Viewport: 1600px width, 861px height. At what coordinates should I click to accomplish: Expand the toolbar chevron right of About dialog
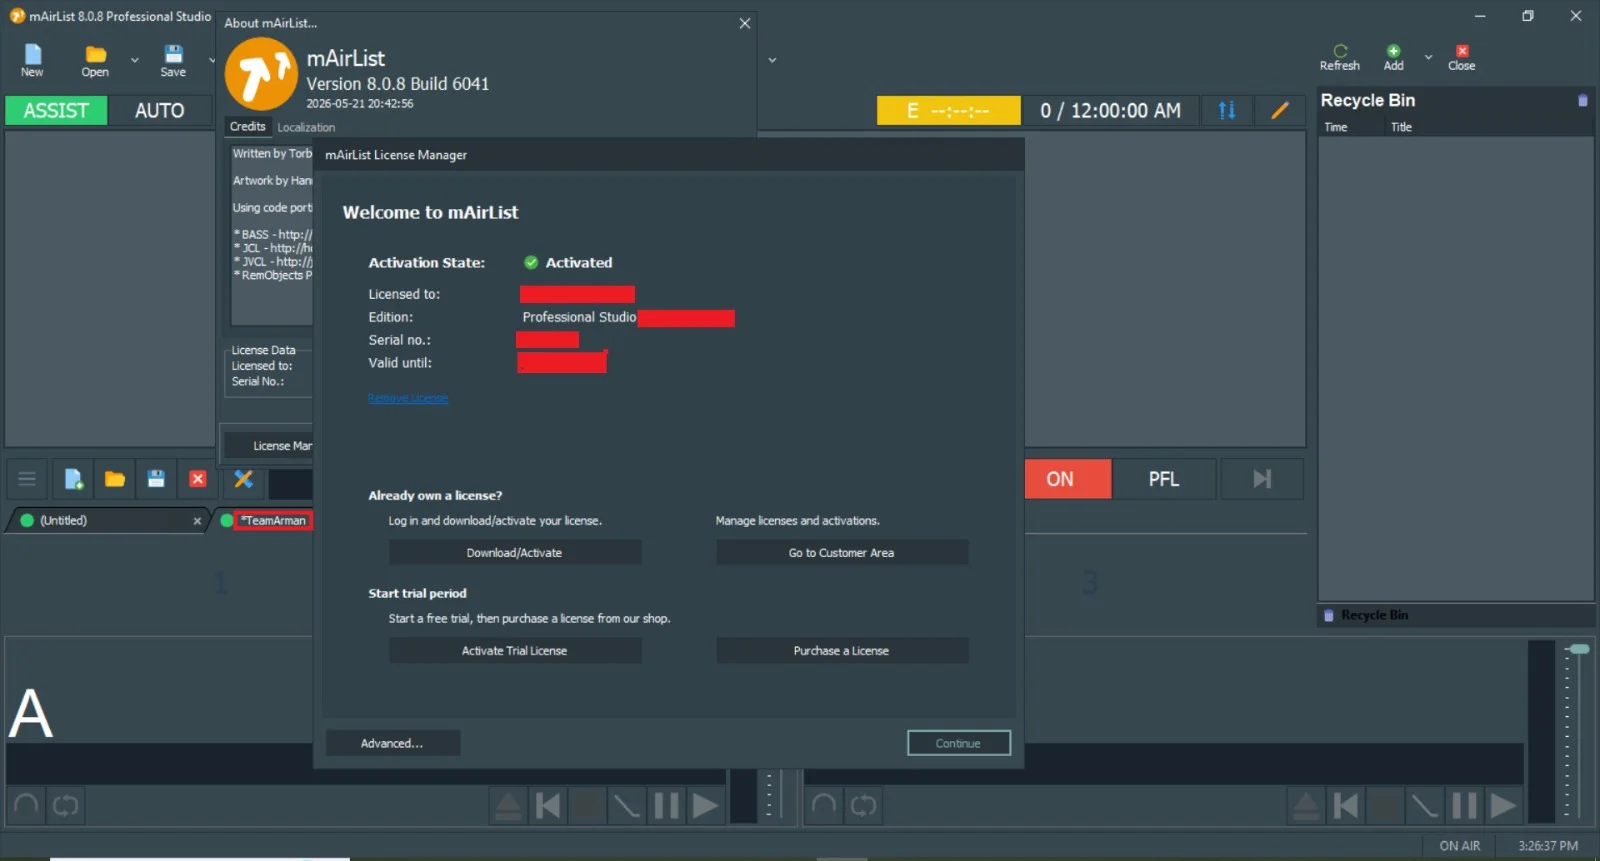point(772,60)
